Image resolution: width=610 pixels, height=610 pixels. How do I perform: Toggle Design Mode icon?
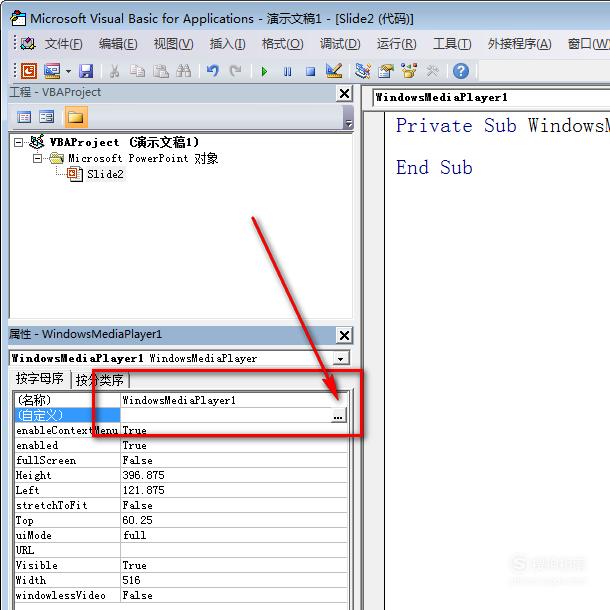point(334,71)
